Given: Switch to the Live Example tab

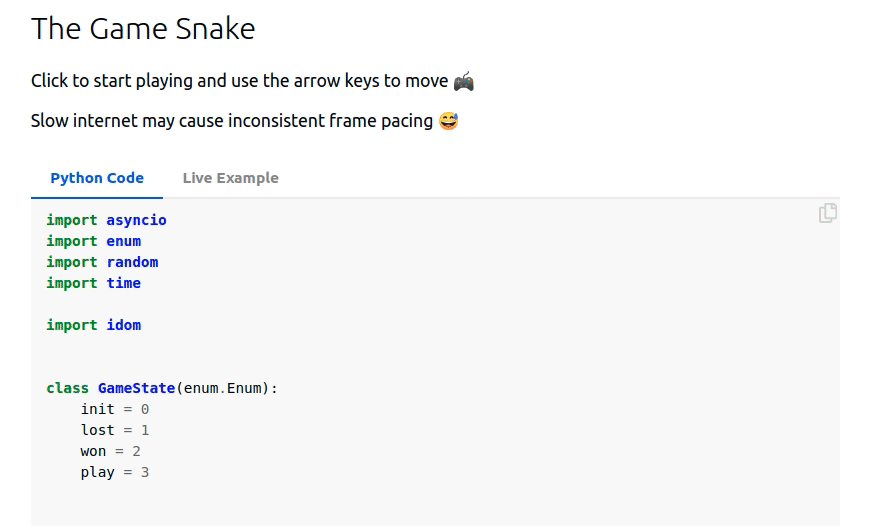Looking at the screenshot, I should click(230, 178).
